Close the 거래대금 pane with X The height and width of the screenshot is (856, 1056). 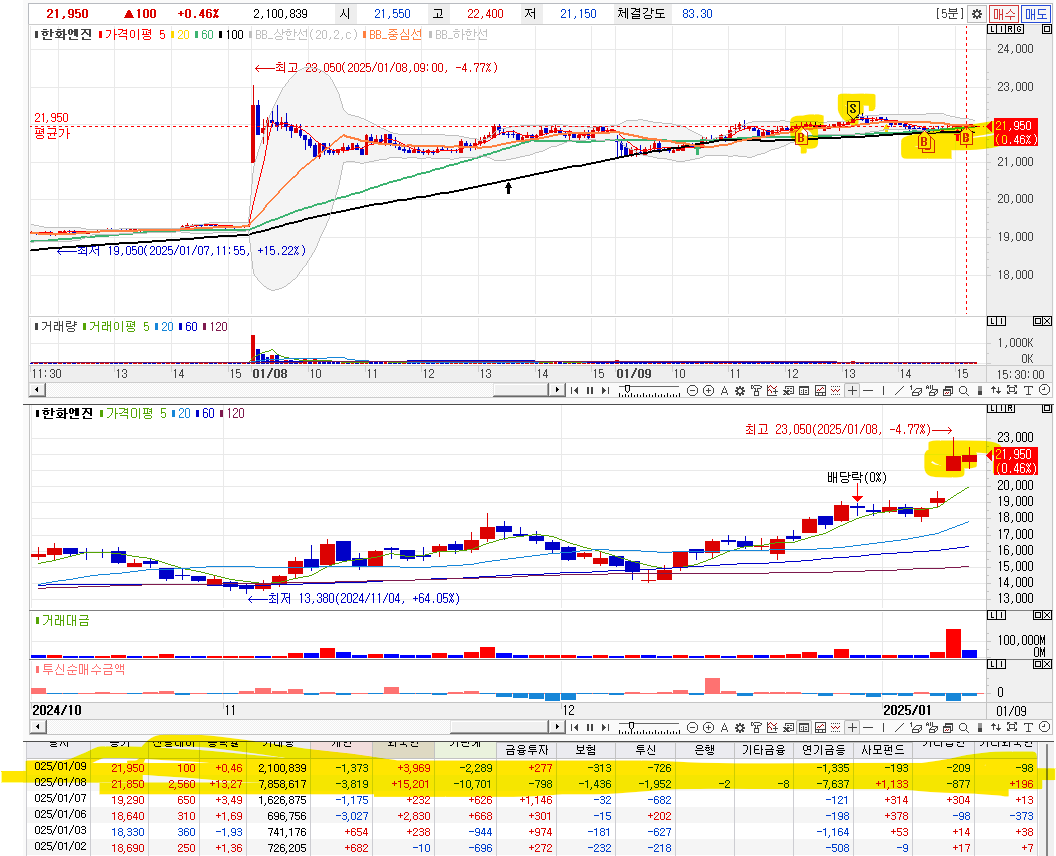1047,615
